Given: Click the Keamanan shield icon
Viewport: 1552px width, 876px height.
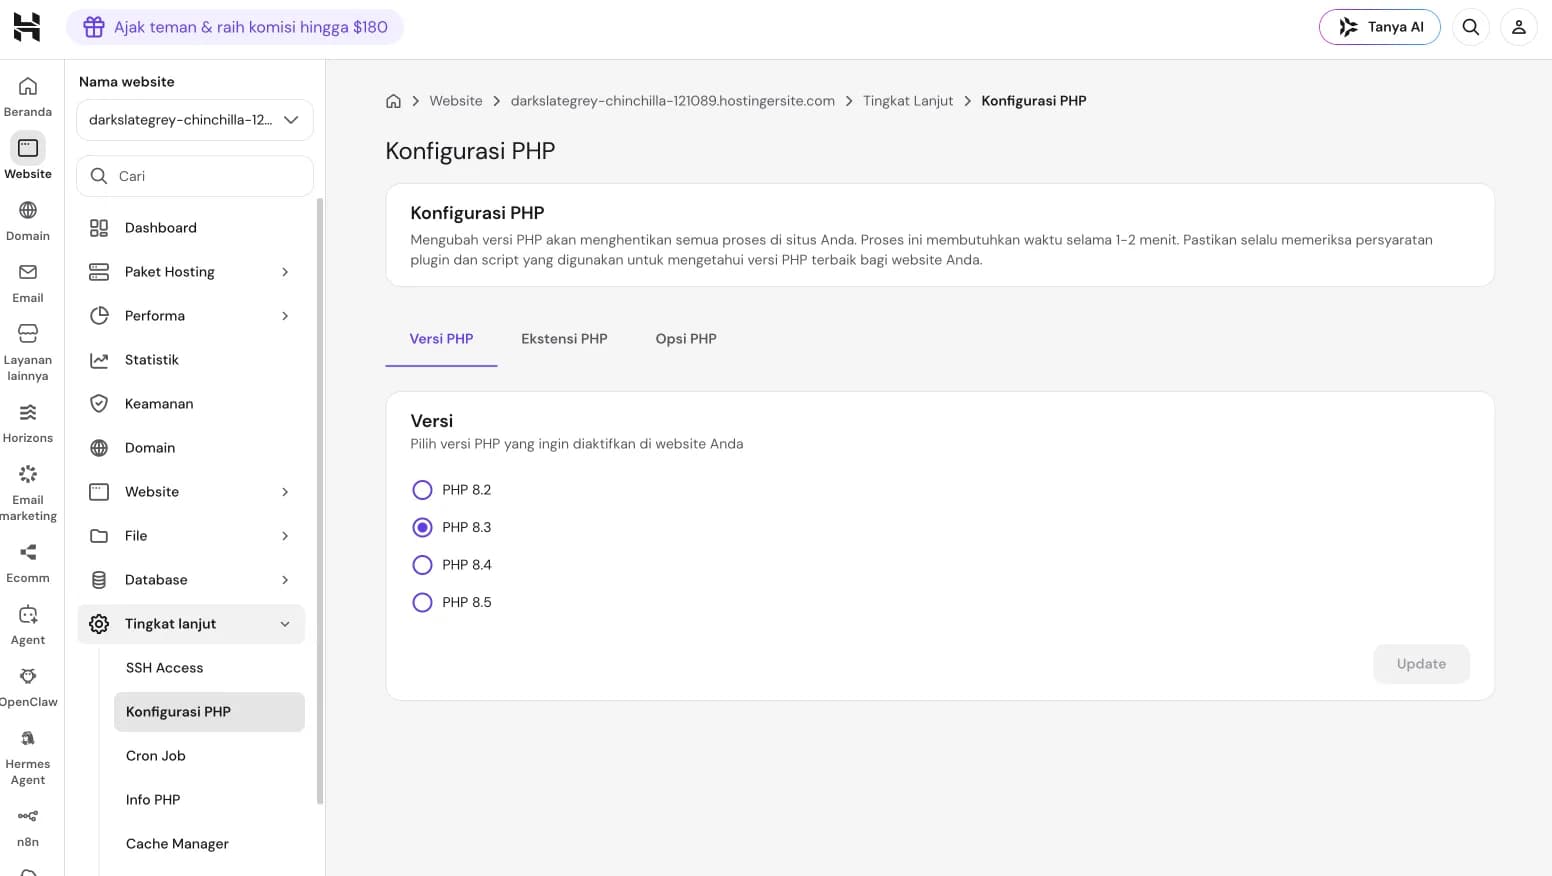Looking at the screenshot, I should coord(99,404).
